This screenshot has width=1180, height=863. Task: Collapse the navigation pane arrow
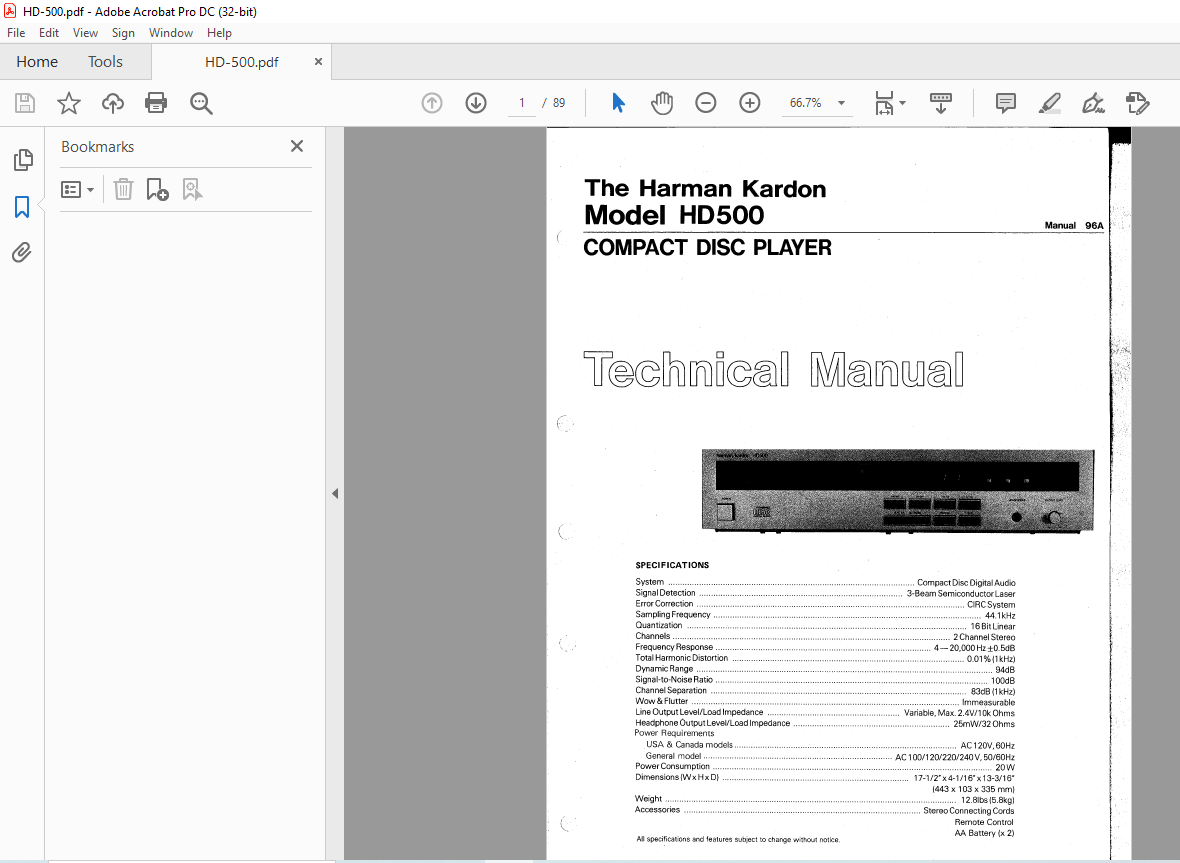[x=335, y=494]
